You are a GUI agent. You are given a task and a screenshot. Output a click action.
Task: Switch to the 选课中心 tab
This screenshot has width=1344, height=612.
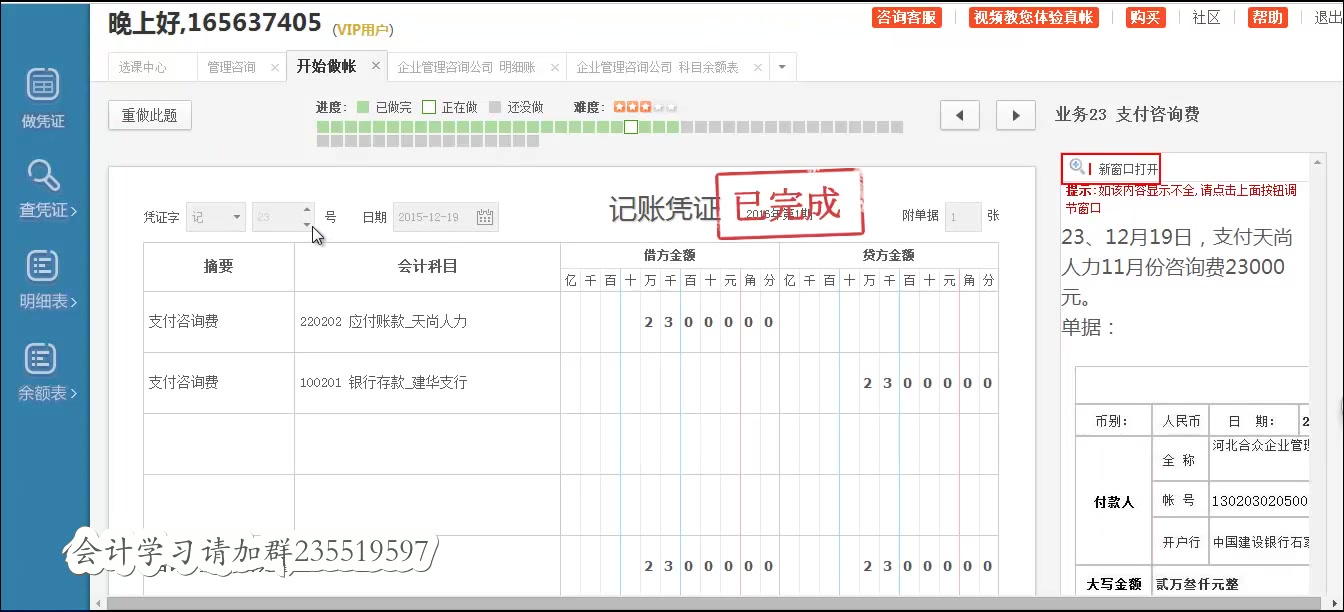(145, 65)
